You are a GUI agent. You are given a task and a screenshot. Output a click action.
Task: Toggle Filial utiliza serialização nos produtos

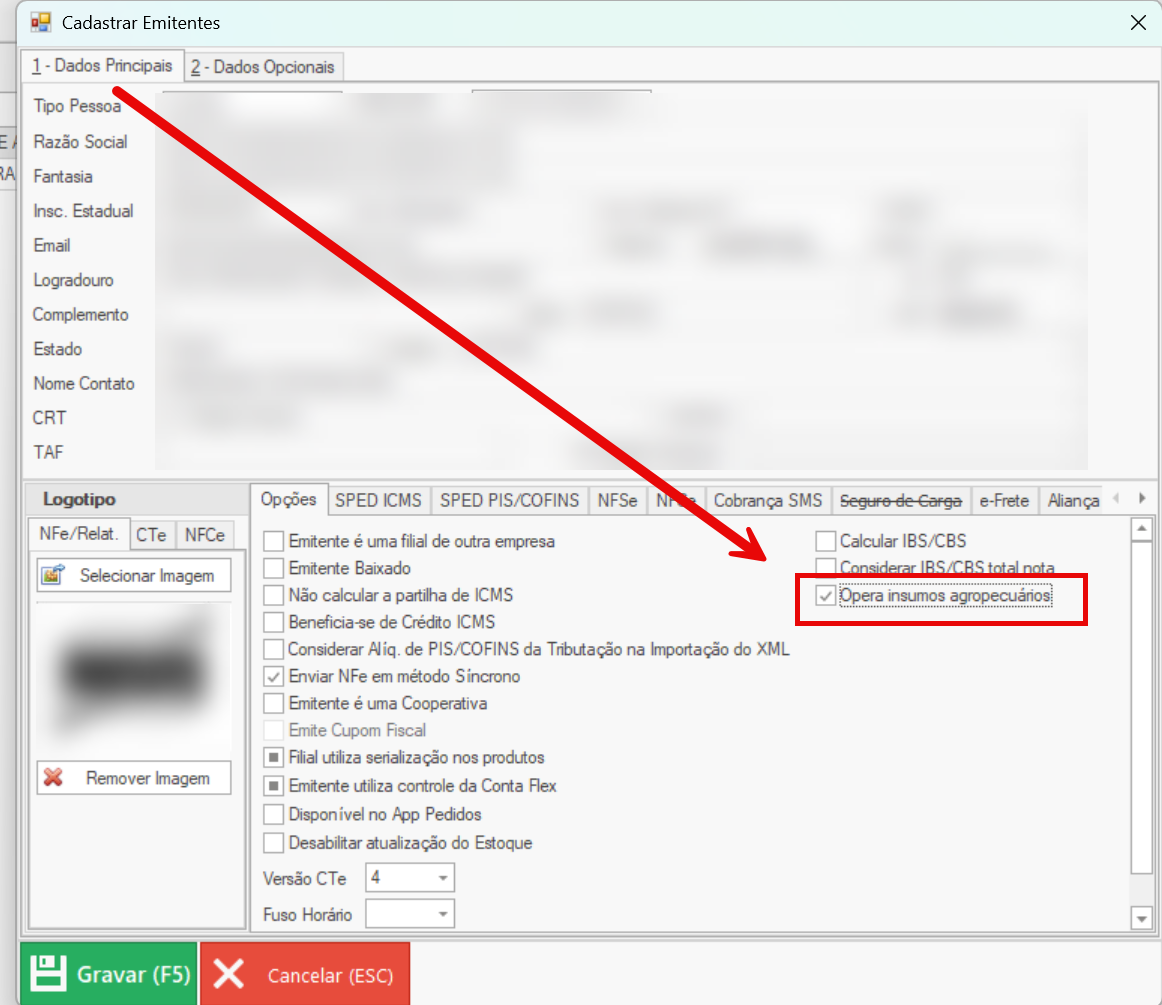click(273, 757)
